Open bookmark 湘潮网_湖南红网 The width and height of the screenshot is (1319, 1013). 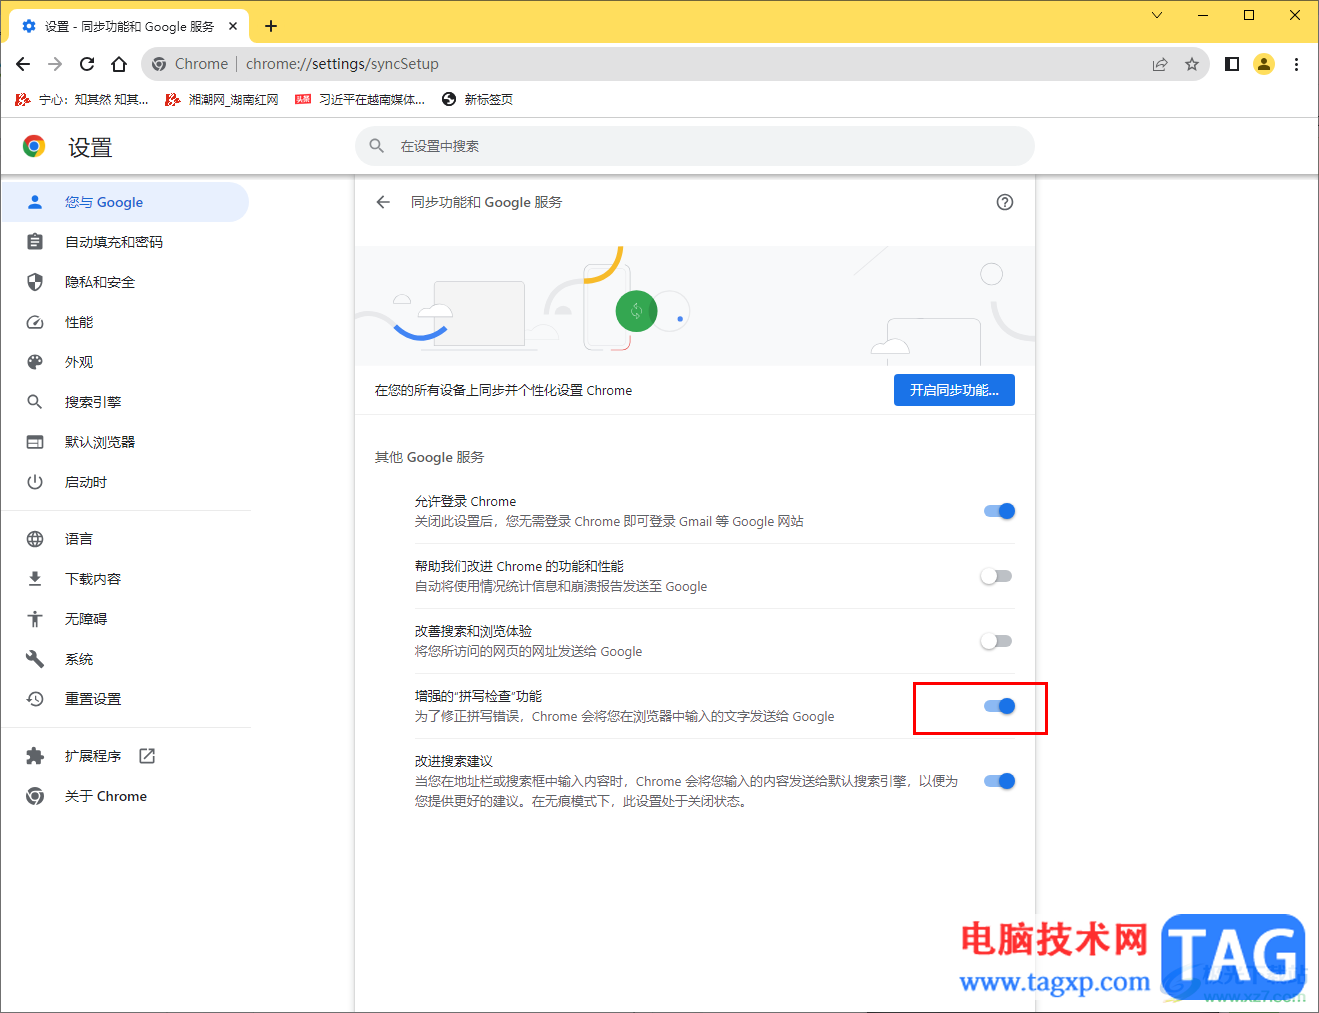point(222,99)
